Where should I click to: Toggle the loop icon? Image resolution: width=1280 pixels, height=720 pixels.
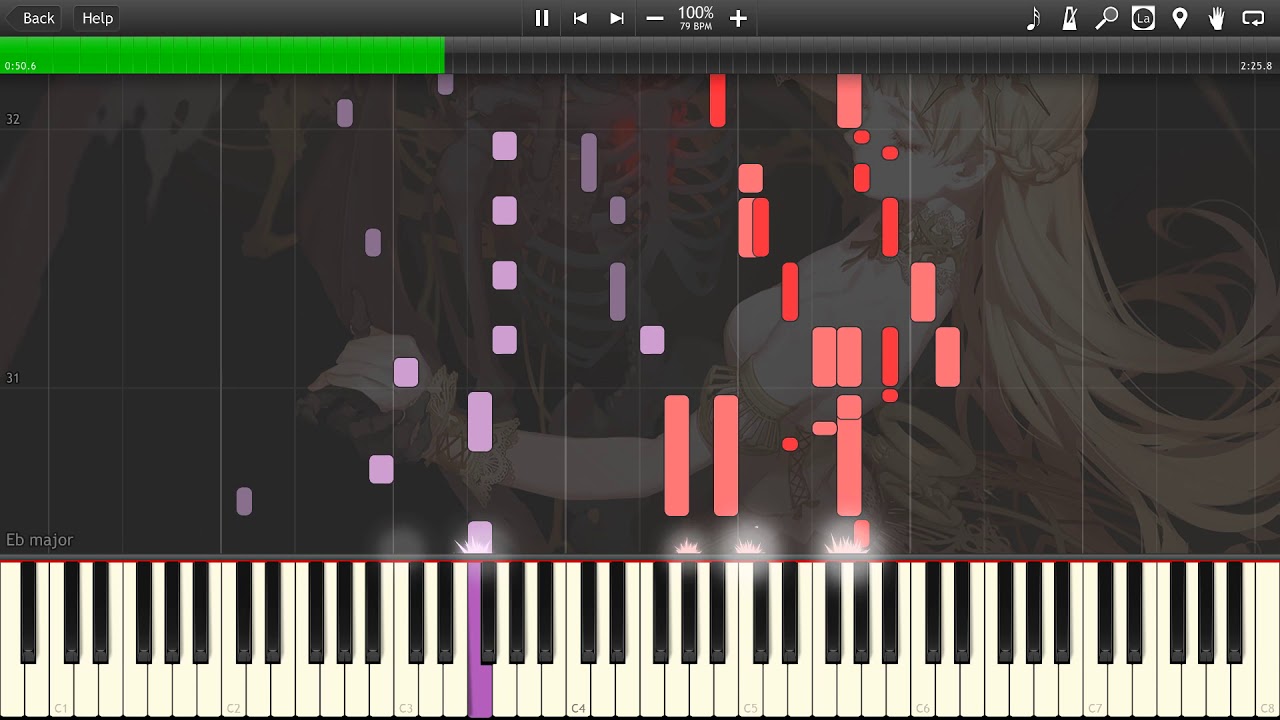tap(1253, 18)
